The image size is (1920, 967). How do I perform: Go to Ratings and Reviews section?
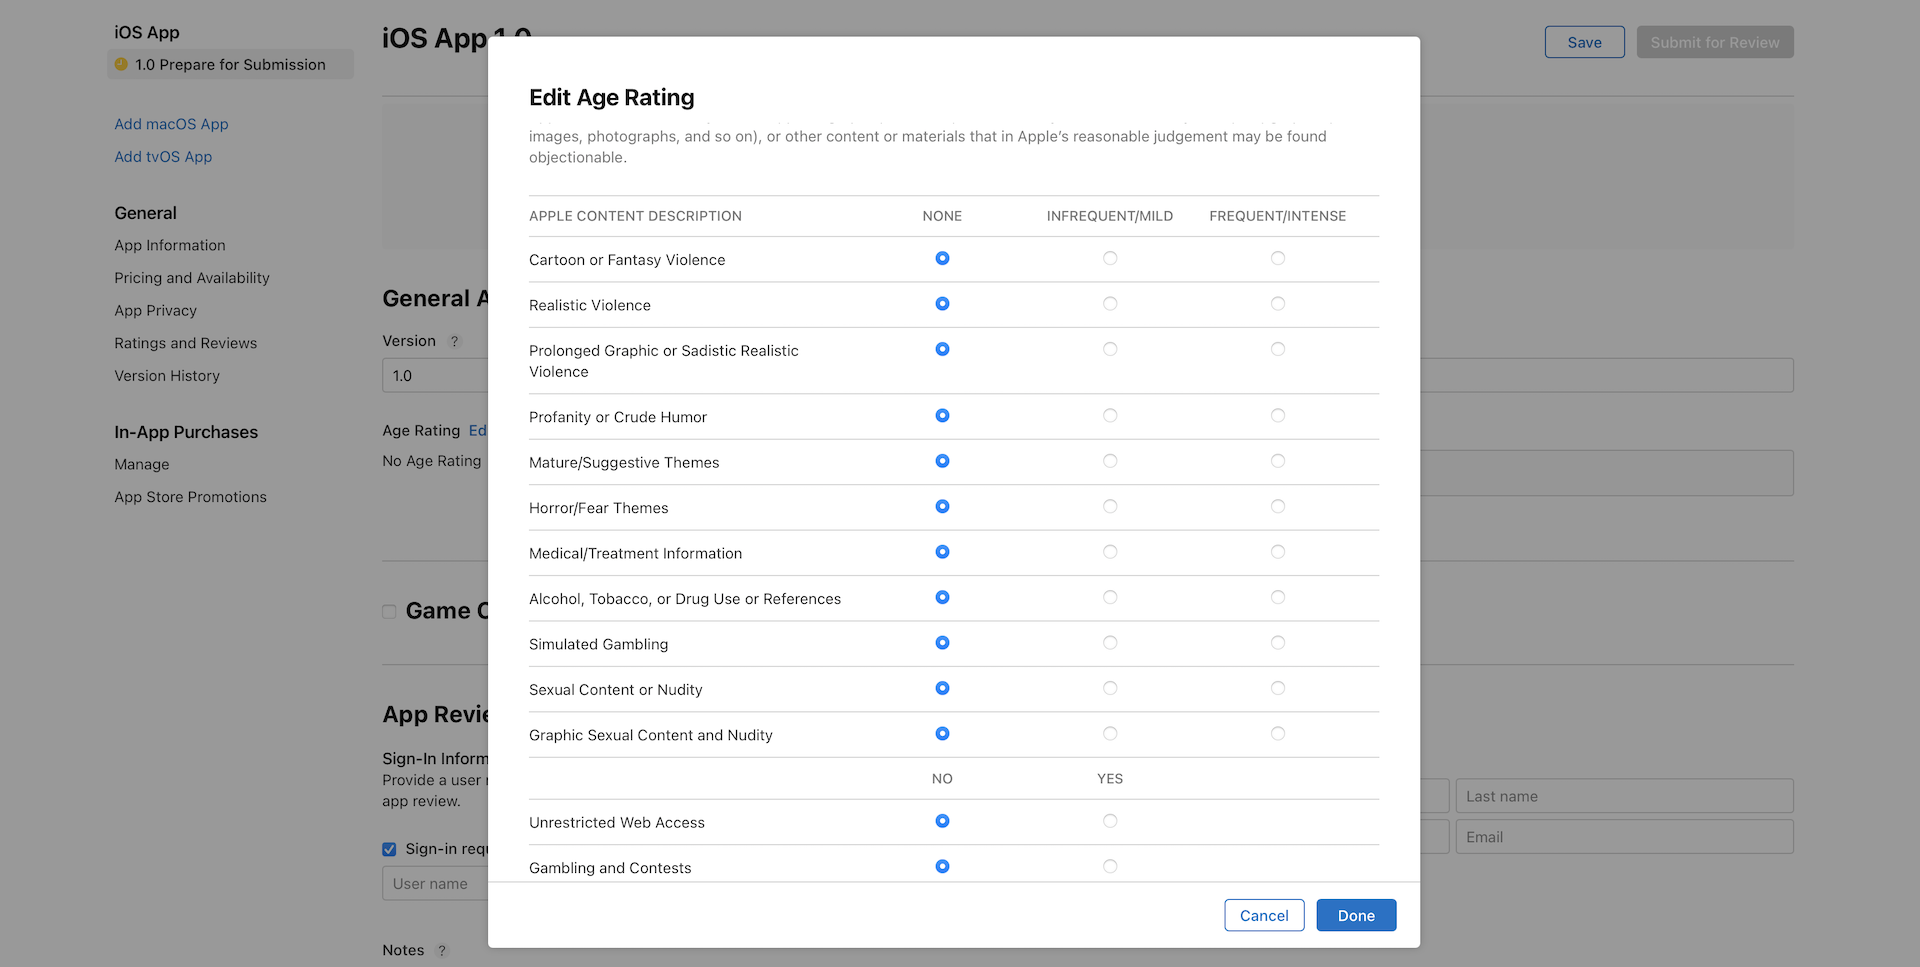point(185,343)
